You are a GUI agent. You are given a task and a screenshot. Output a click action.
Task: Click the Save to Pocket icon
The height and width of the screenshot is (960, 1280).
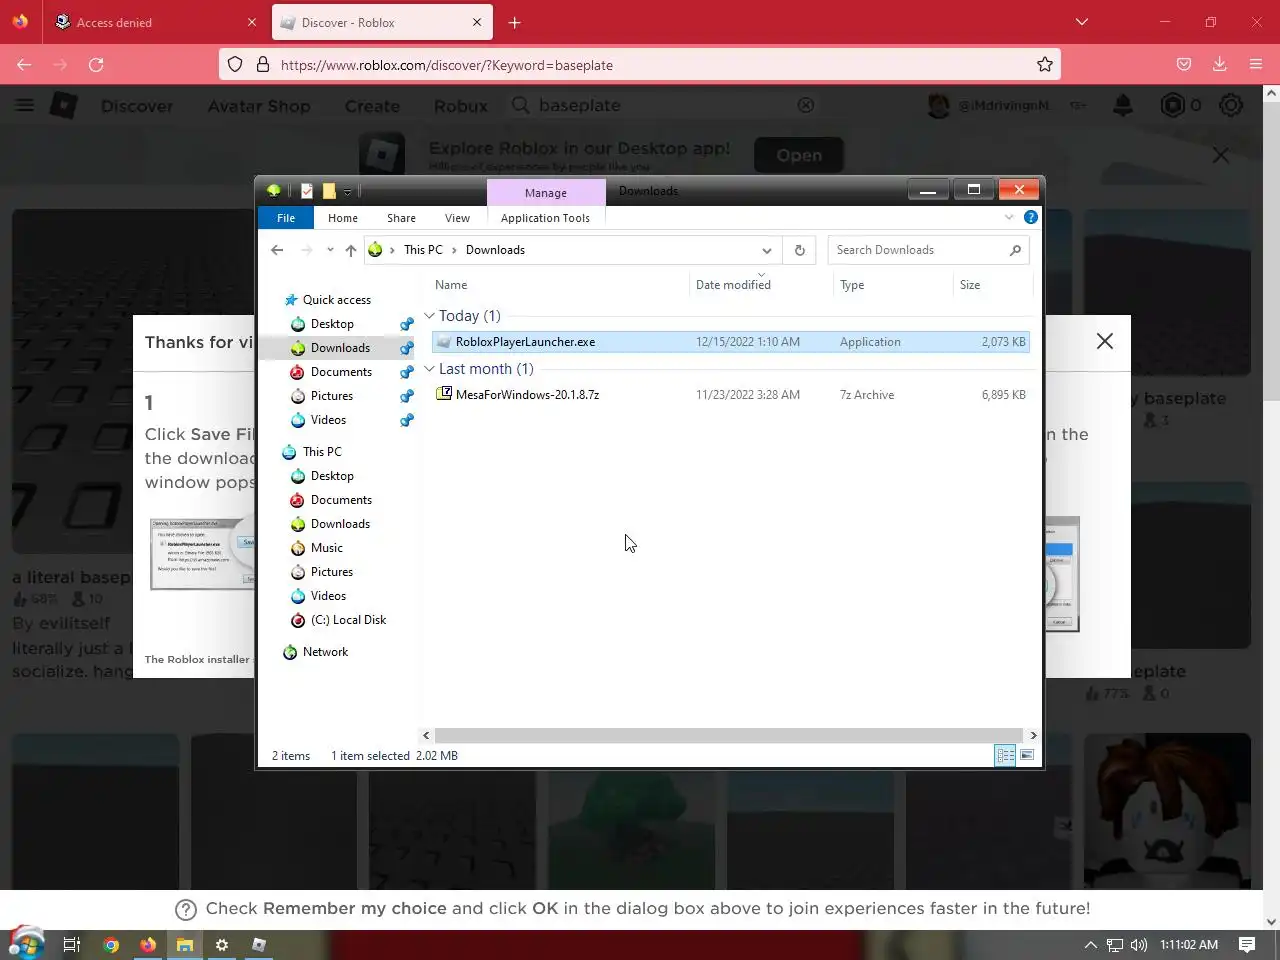tap(1184, 65)
